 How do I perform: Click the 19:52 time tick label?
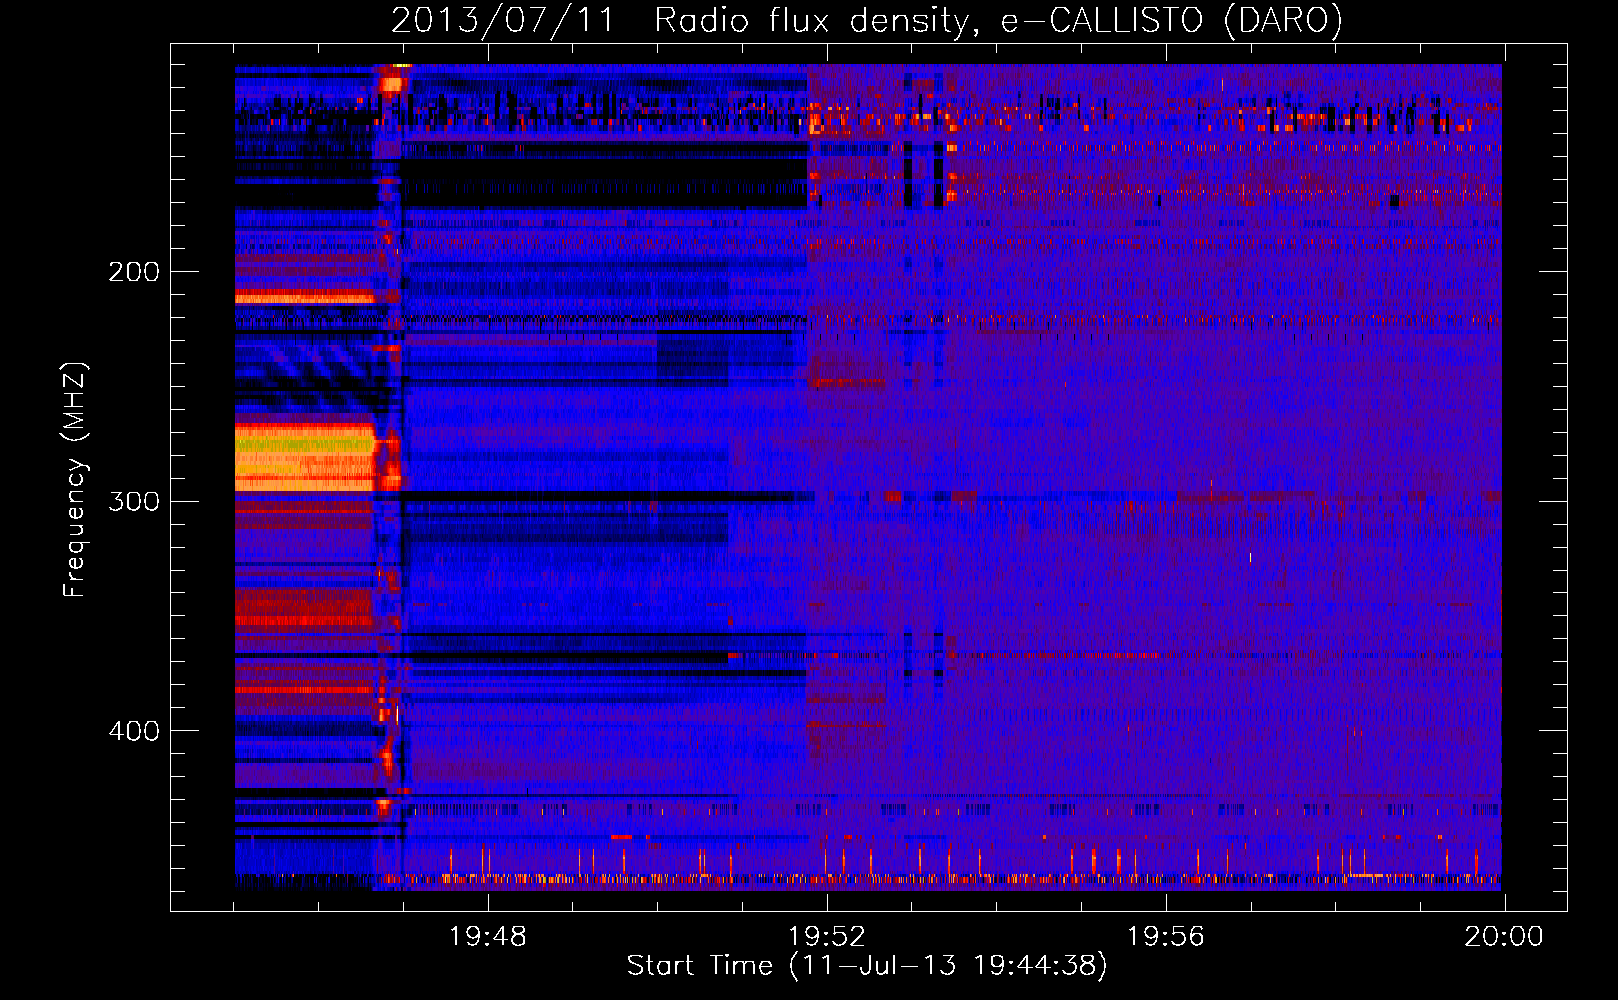[x=827, y=937]
